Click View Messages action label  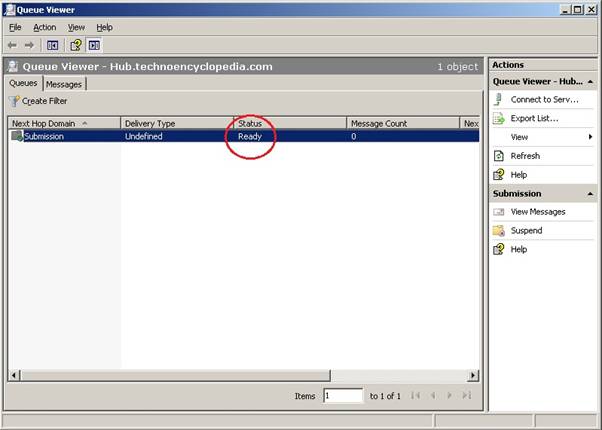(538, 212)
